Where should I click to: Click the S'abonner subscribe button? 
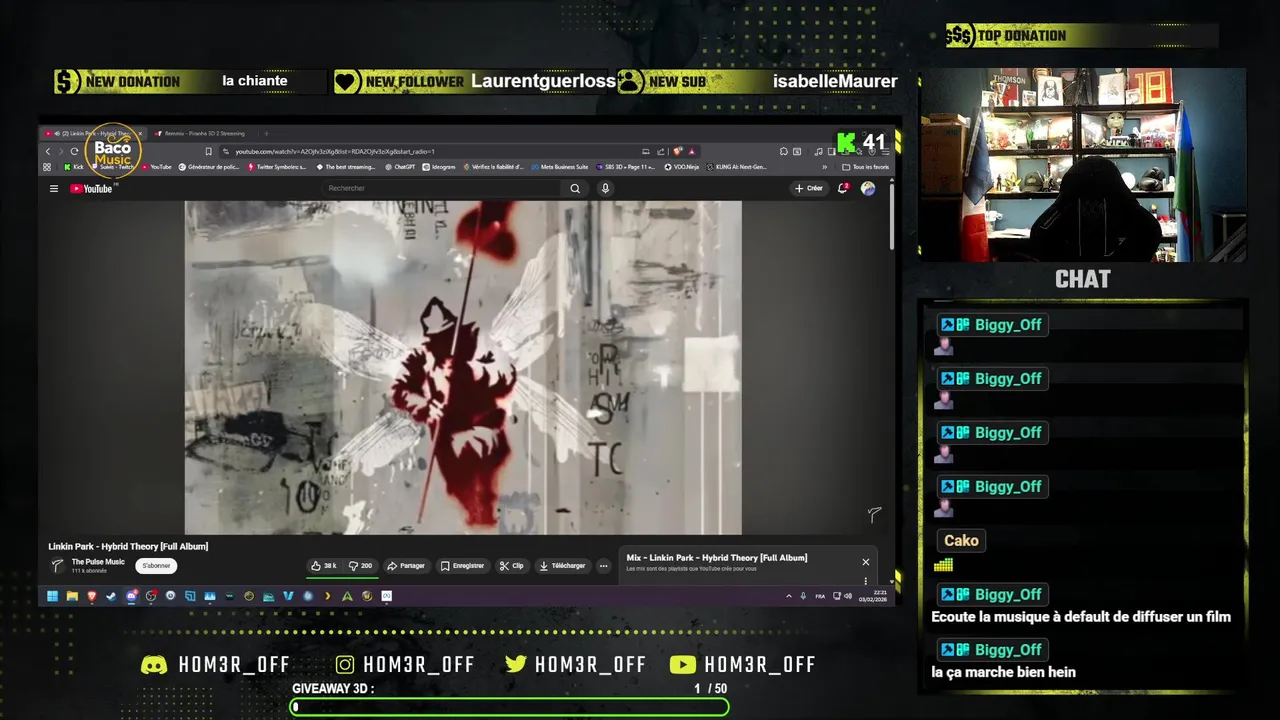[156, 566]
